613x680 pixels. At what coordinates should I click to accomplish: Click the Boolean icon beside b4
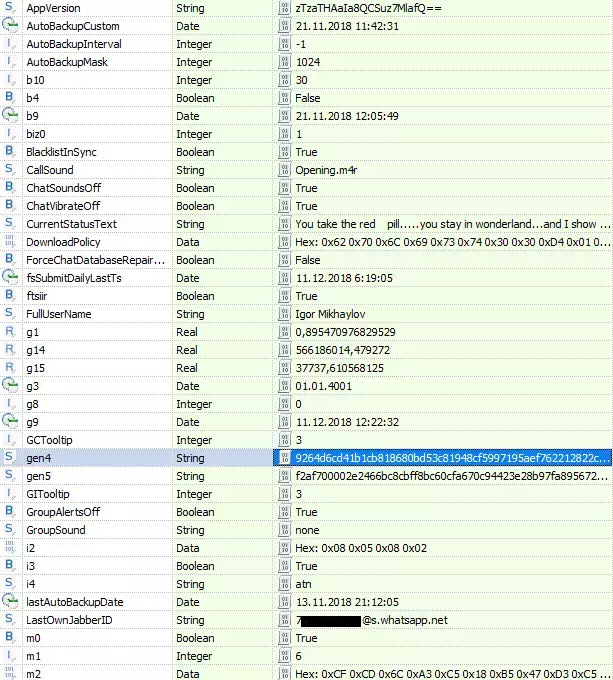(9, 98)
